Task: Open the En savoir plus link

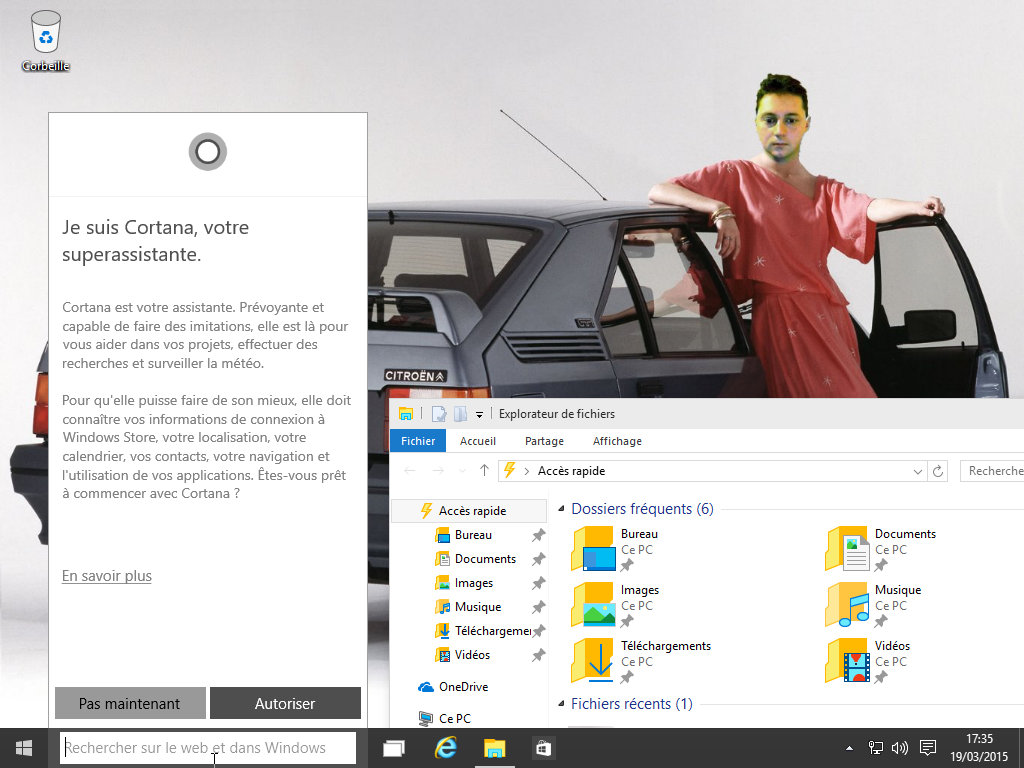Action: (x=106, y=575)
